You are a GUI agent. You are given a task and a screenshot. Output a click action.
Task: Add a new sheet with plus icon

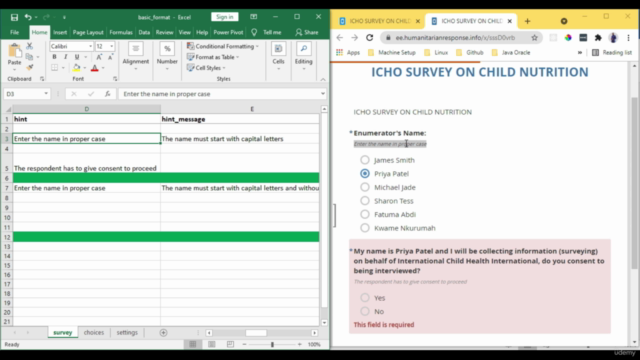click(163, 333)
